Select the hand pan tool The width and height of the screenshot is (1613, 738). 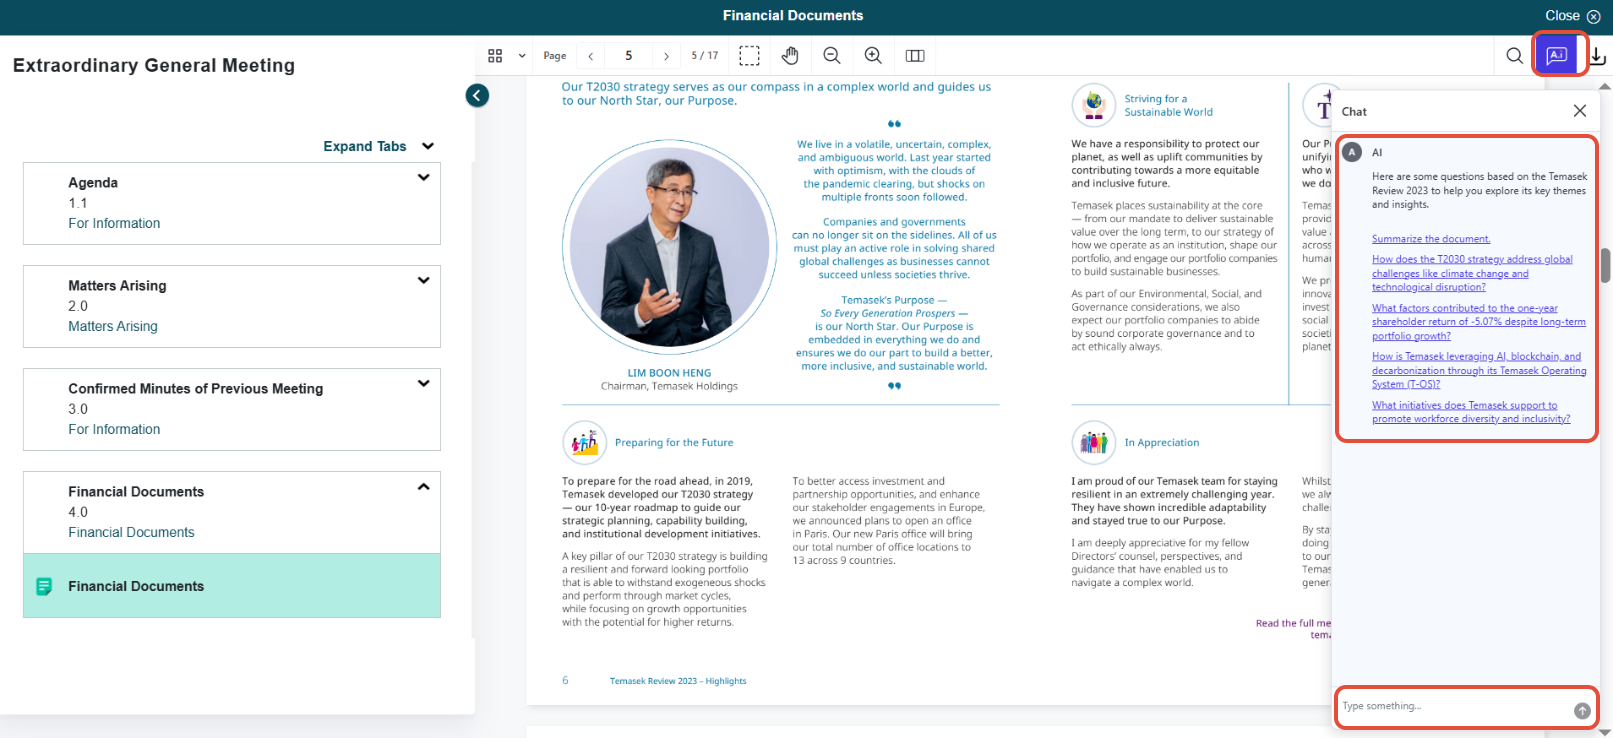(x=790, y=56)
